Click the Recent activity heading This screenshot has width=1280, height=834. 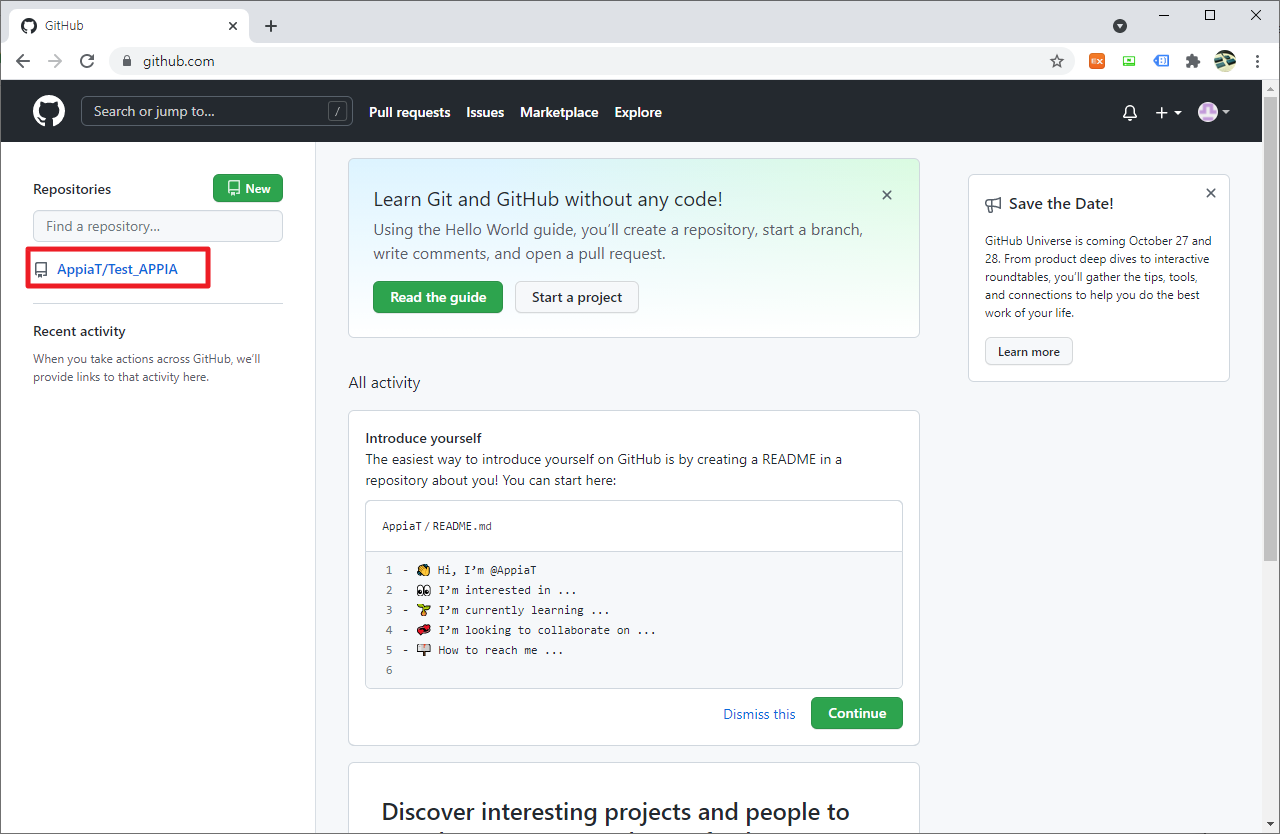pos(79,331)
